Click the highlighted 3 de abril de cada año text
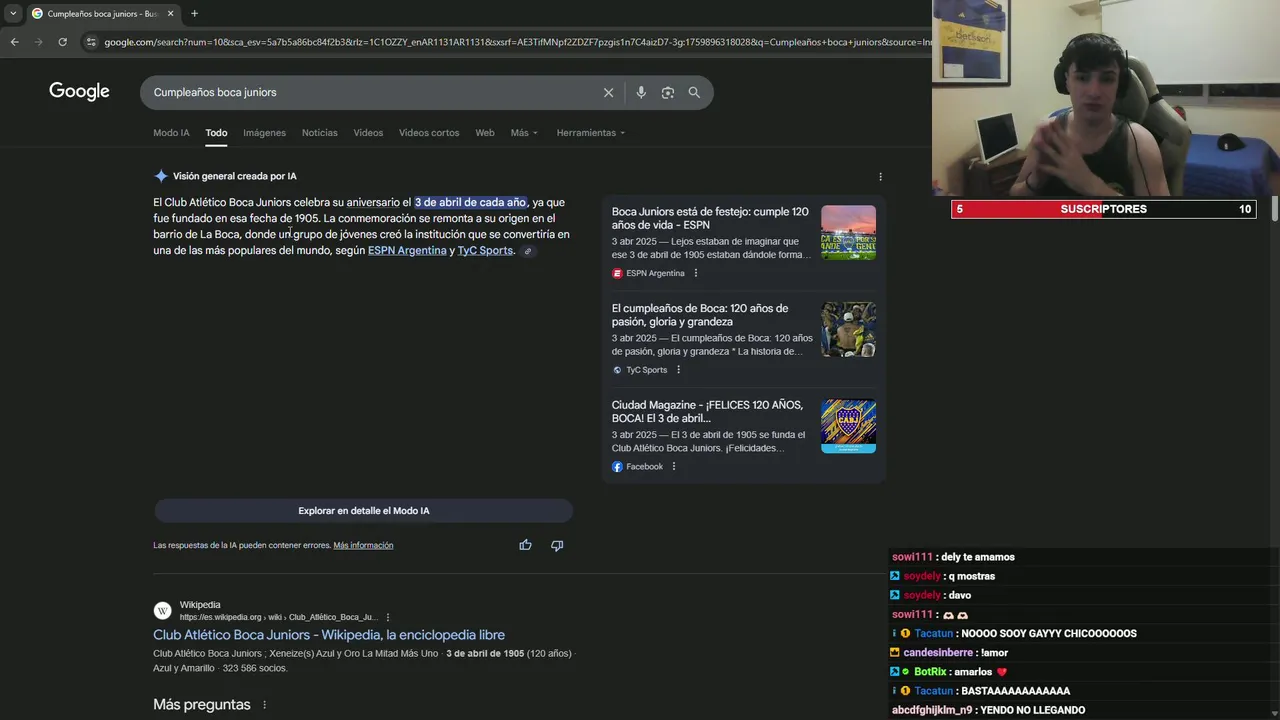The image size is (1280, 720). pos(470,202)
